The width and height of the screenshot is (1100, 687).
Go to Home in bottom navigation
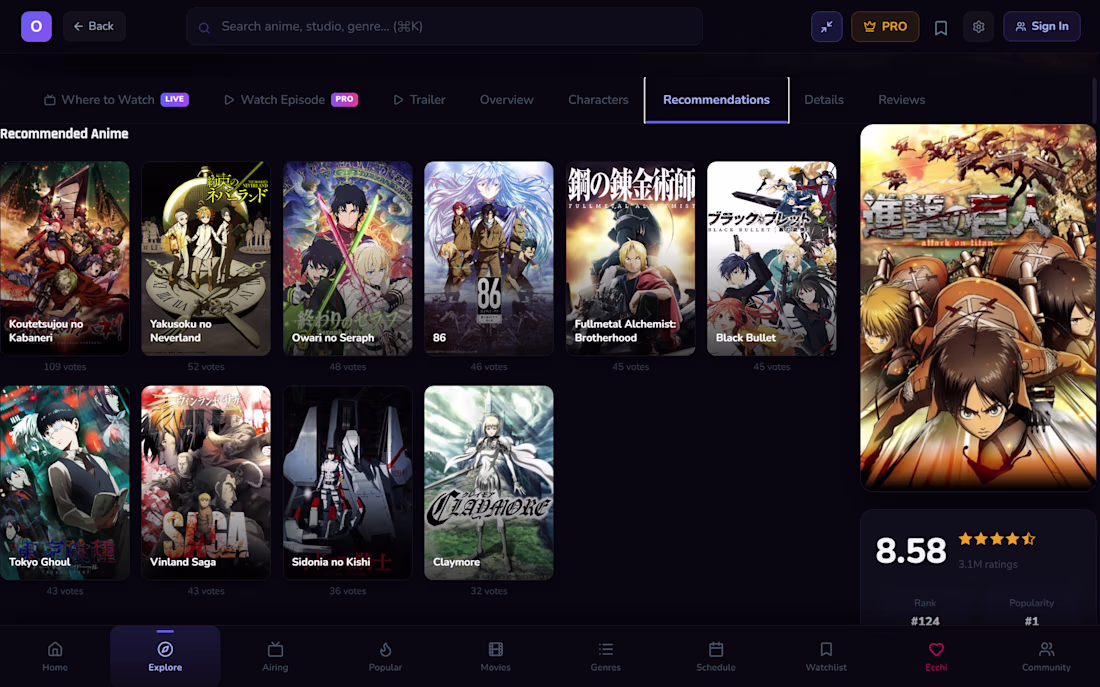55,656
